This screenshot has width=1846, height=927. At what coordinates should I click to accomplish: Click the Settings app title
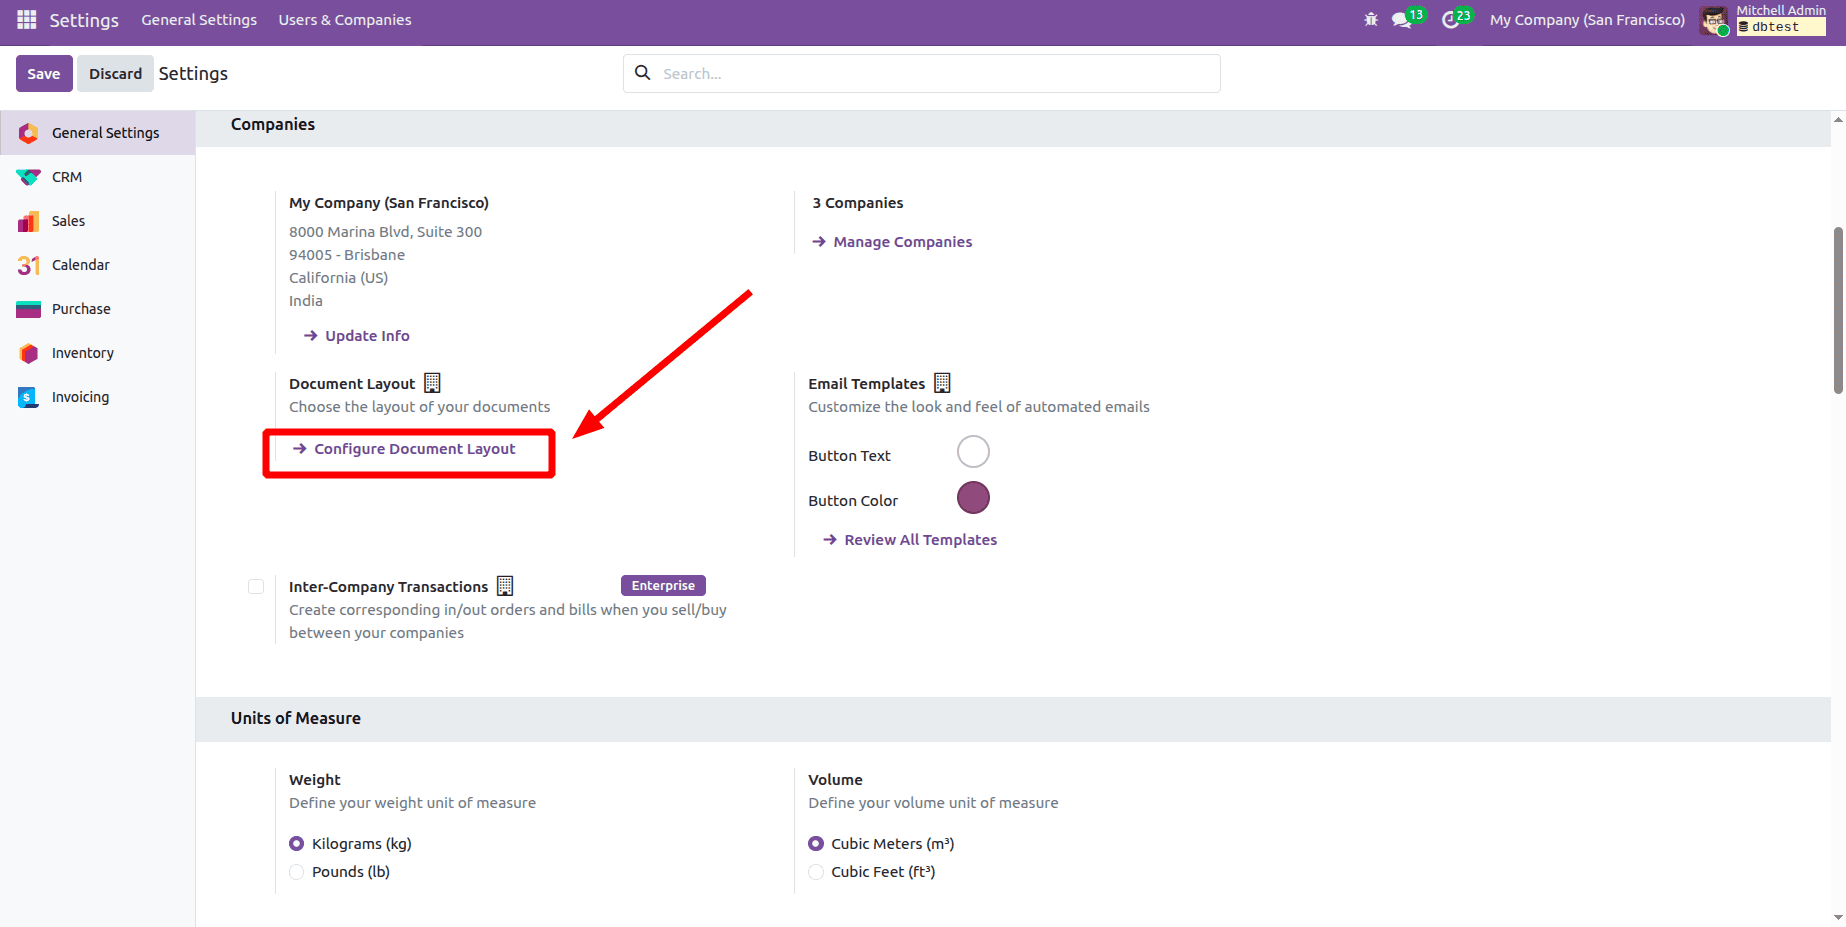pyautogui.click(x=84, y=20)
